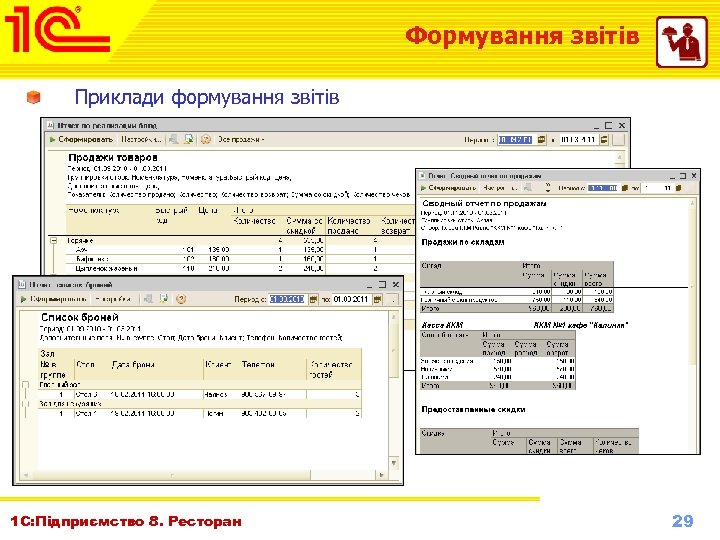This screenshot has width=720, height=540.
Task: Click Сформировать in the Список броней window
Action: tap(54, 299)
